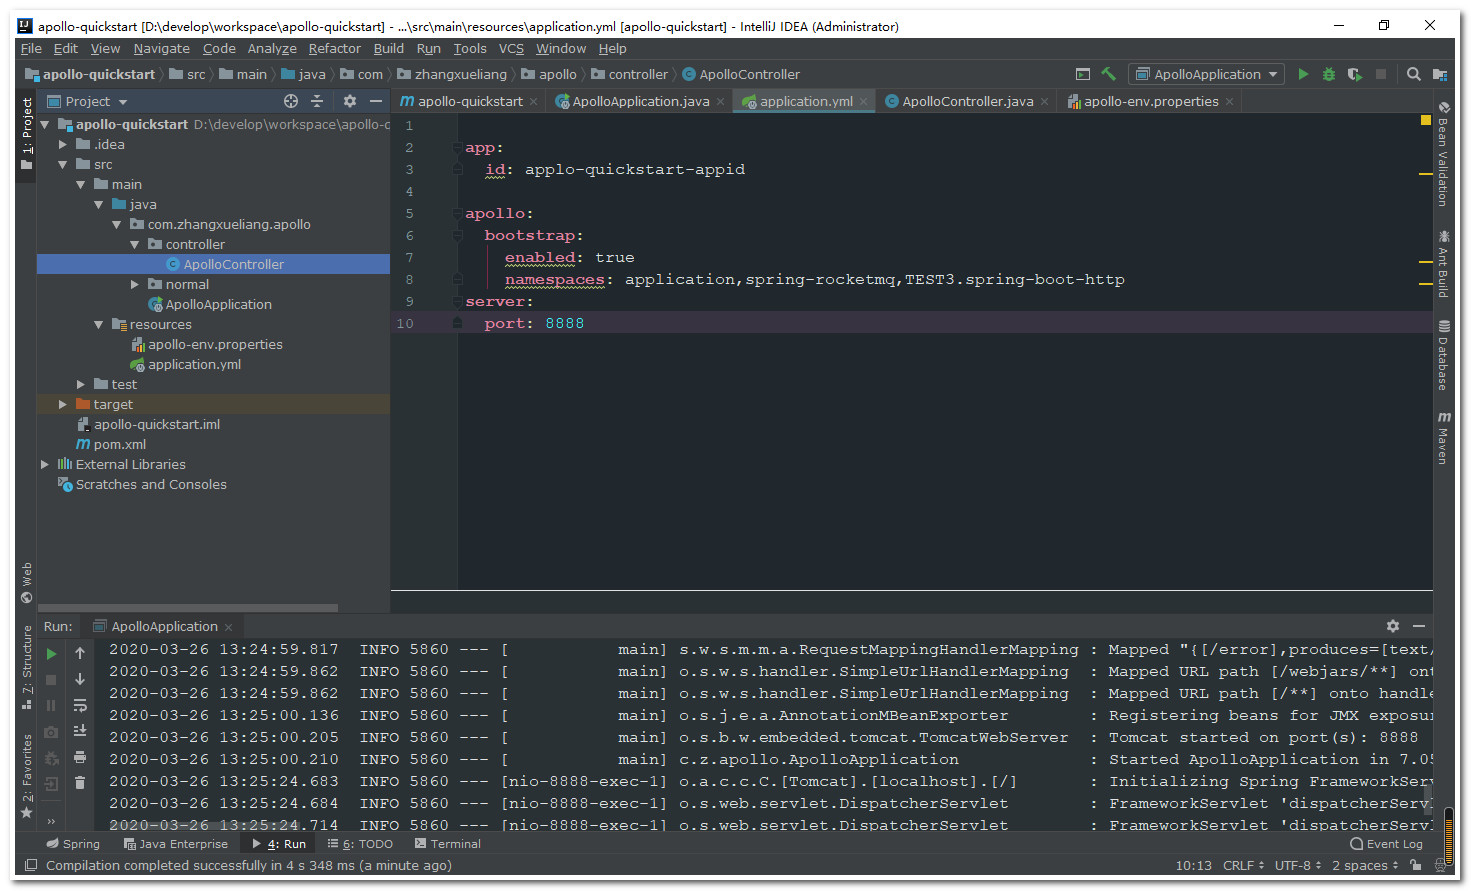This screenshot has height=891, width=1471.
Task: Click the yellow inspection indicator square
Action: click(x=1426, y=120)
